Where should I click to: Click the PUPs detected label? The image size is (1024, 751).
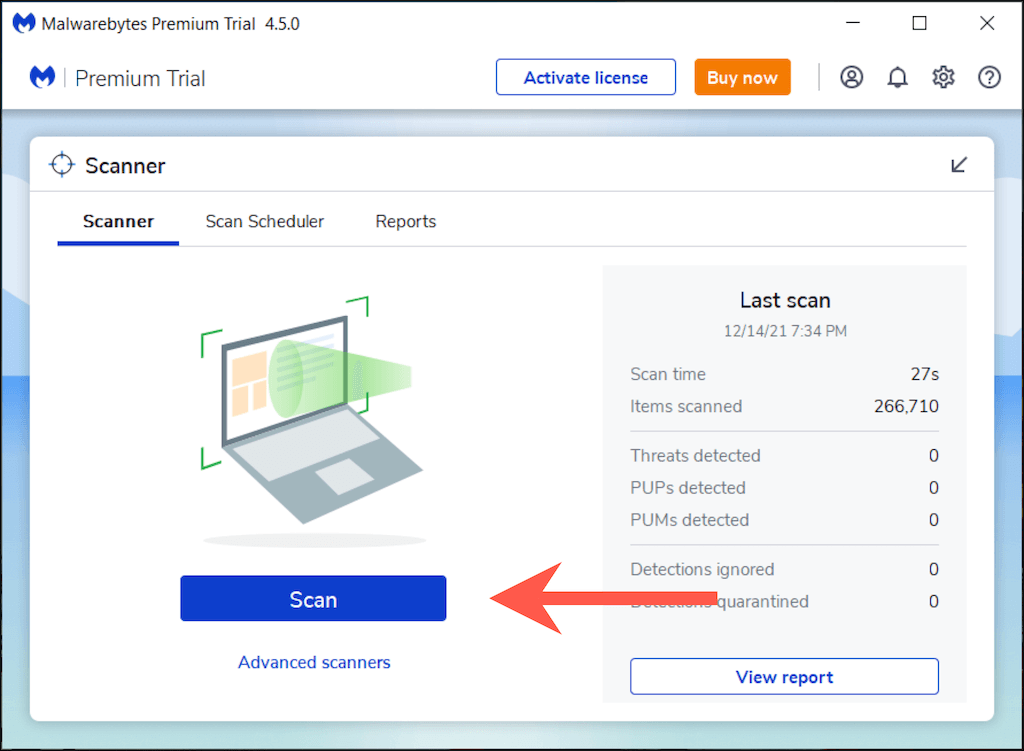coord(688,488)
